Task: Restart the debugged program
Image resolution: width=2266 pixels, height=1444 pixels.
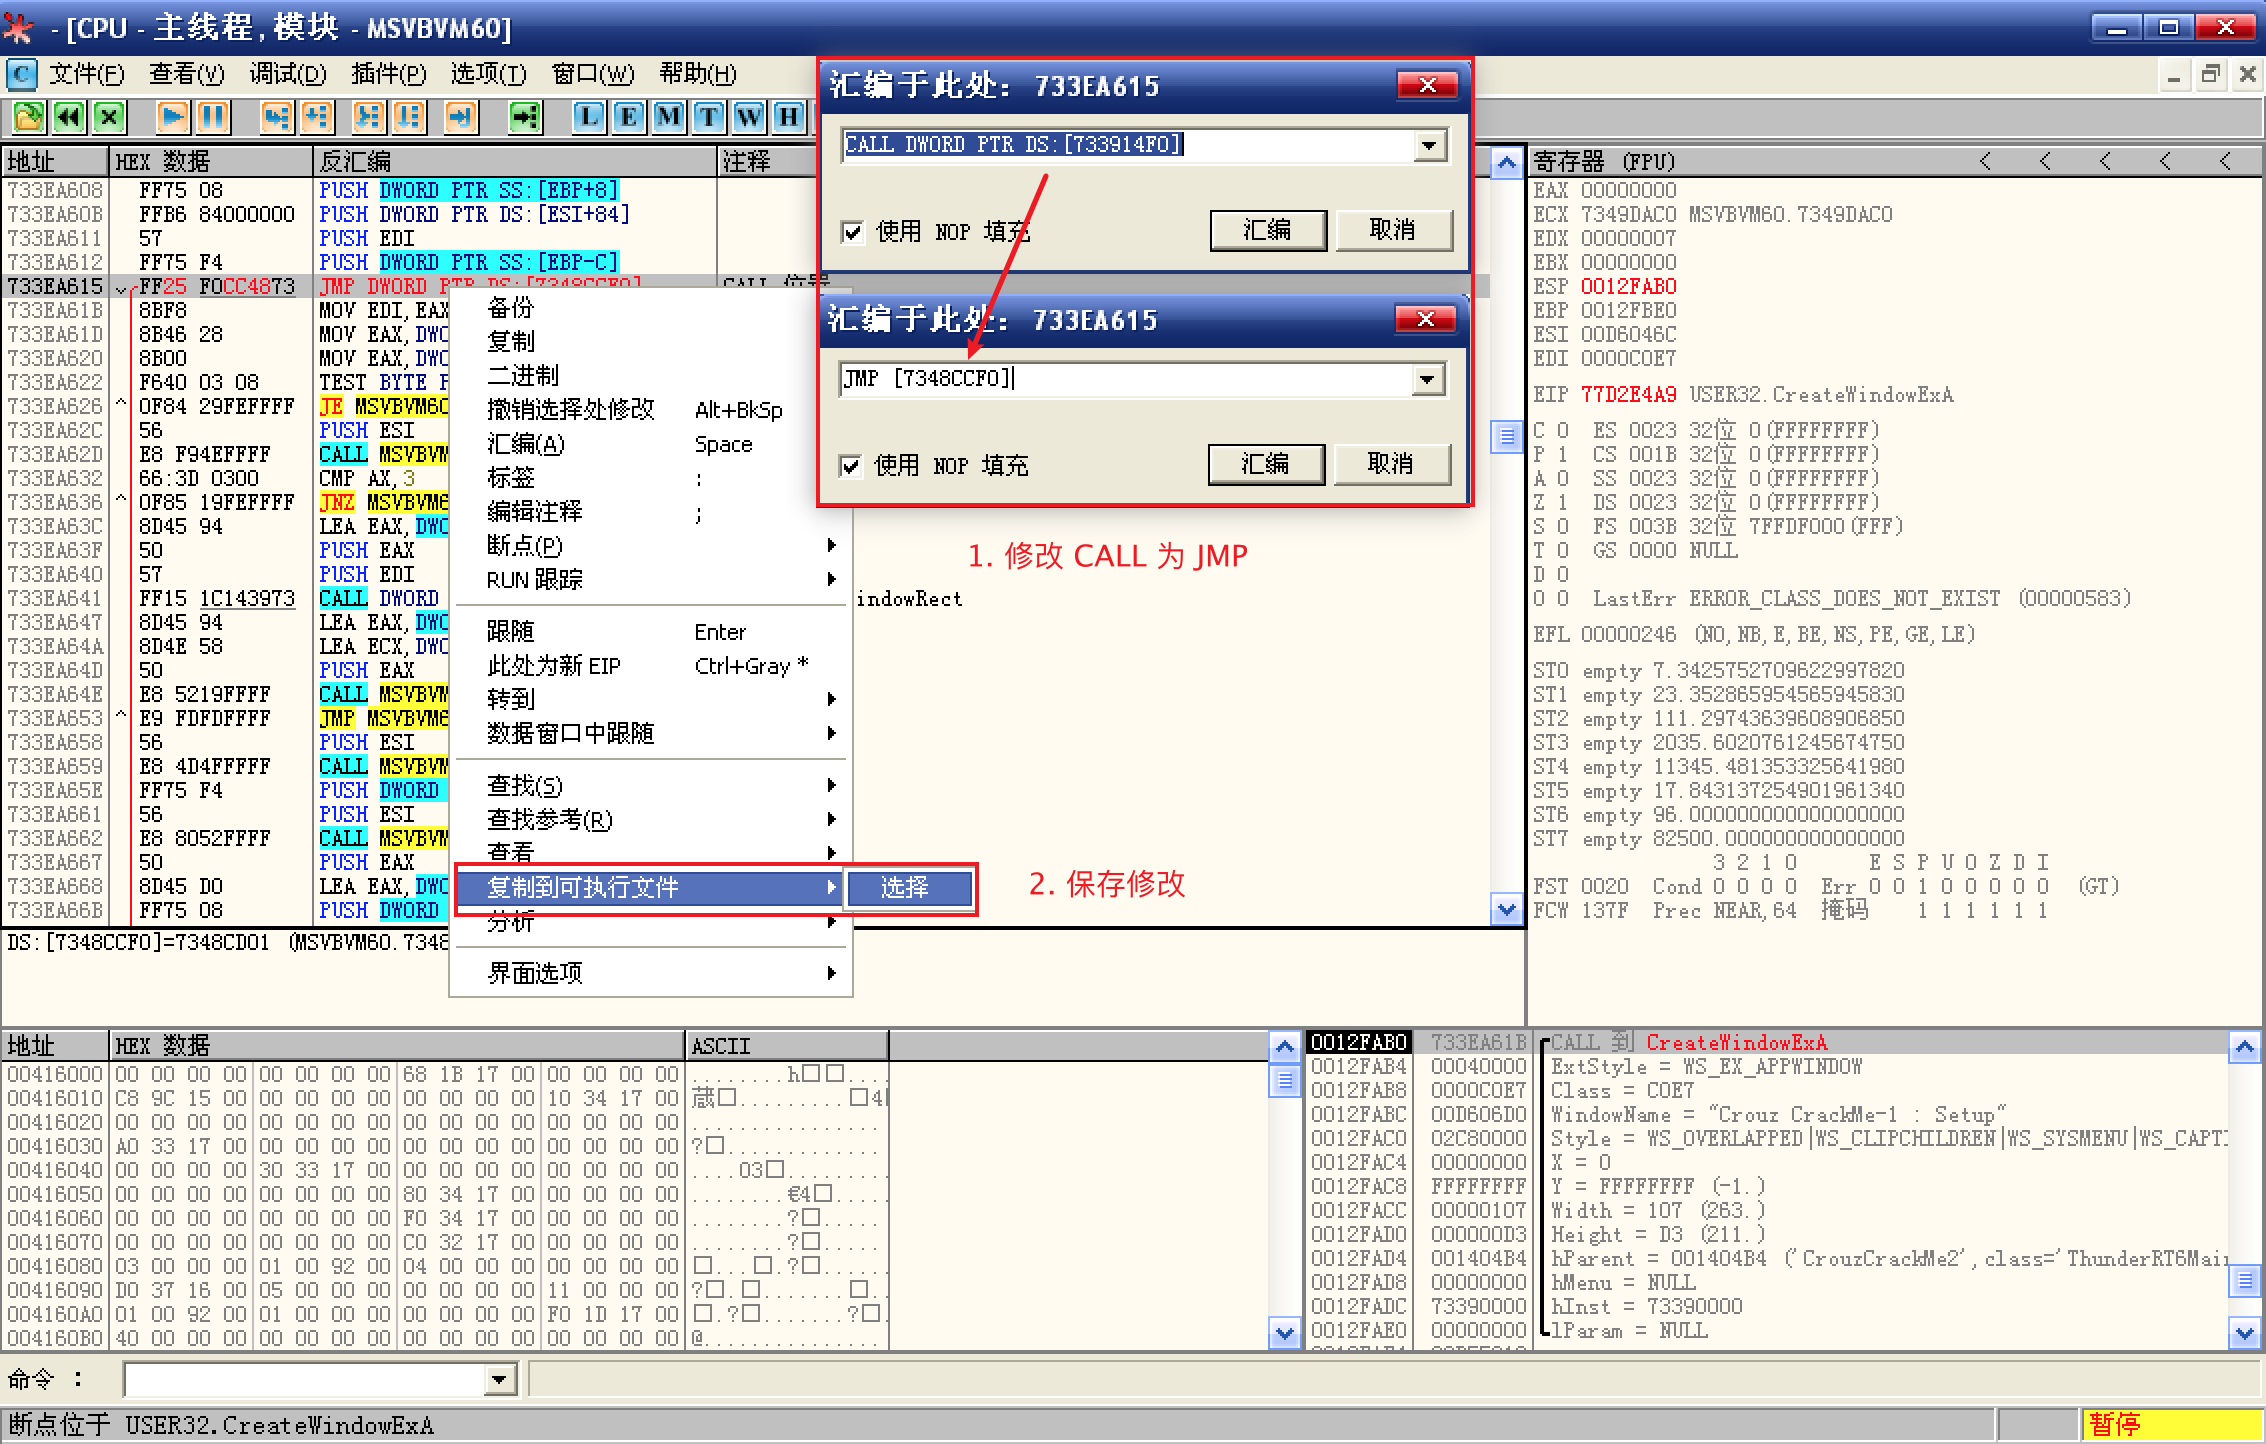Action: [68, 117]
